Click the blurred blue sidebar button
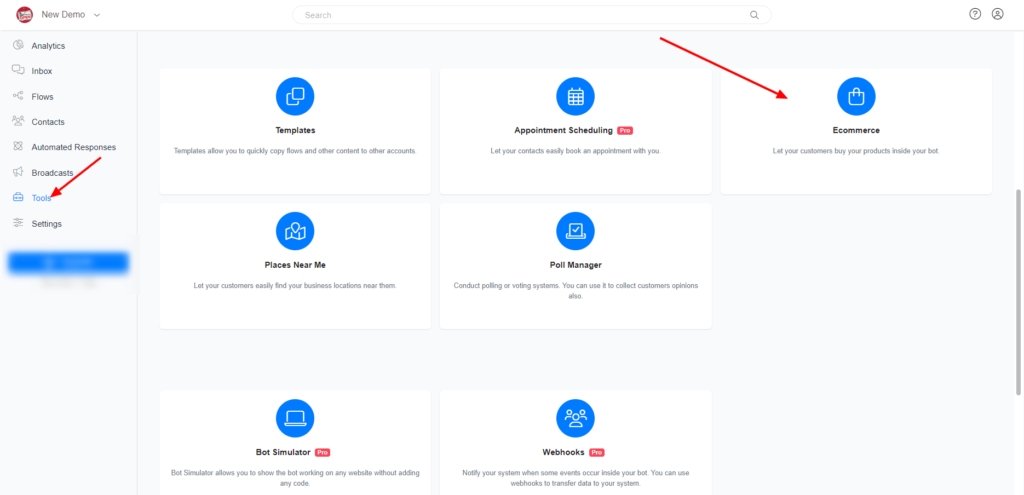Screen dimensions: 1024x495 click(68, 262)
